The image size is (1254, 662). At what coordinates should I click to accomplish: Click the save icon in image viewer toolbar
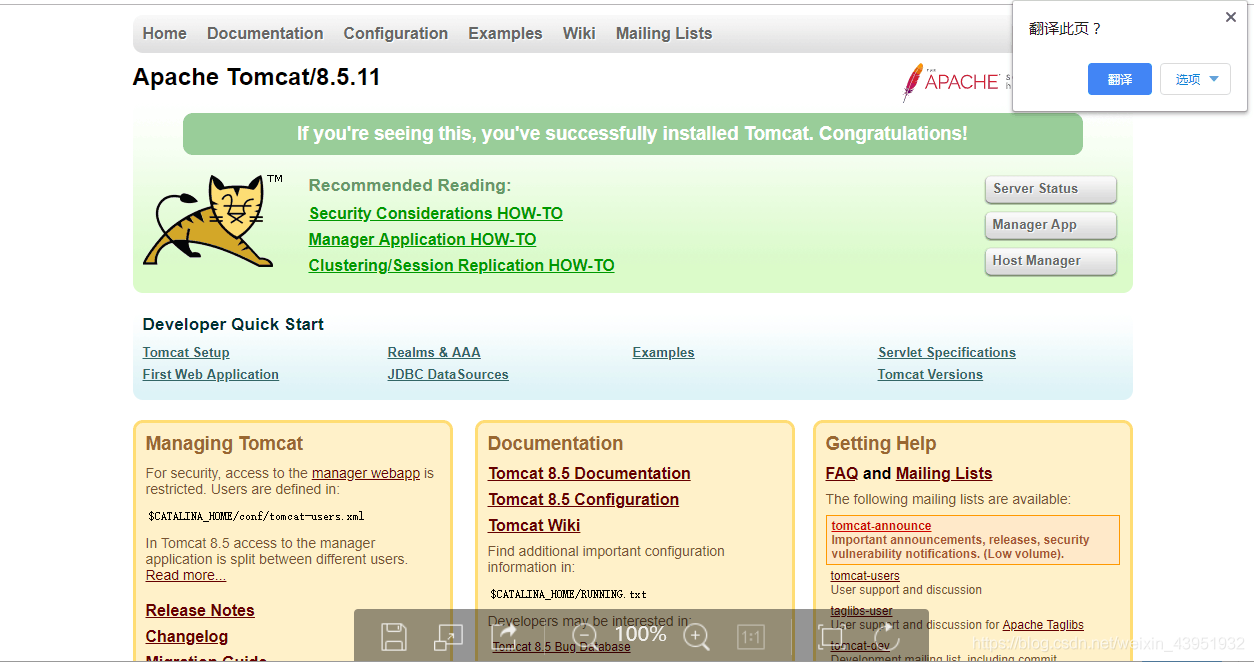[393, 636]
